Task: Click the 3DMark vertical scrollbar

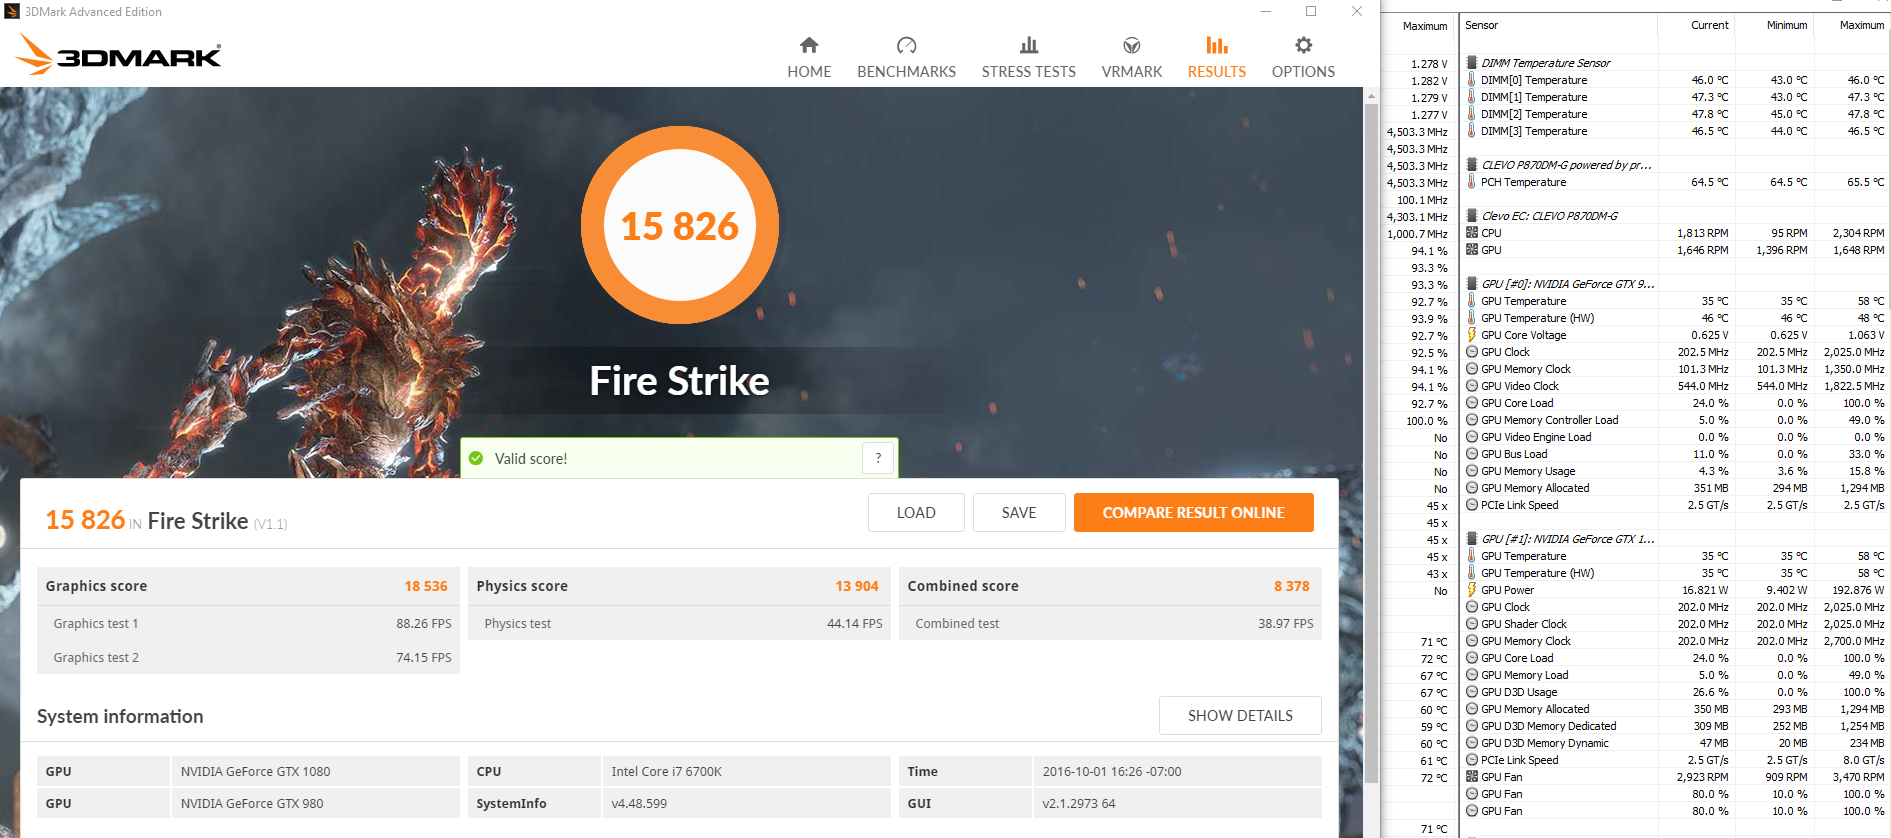Action: click(1371, 443)
